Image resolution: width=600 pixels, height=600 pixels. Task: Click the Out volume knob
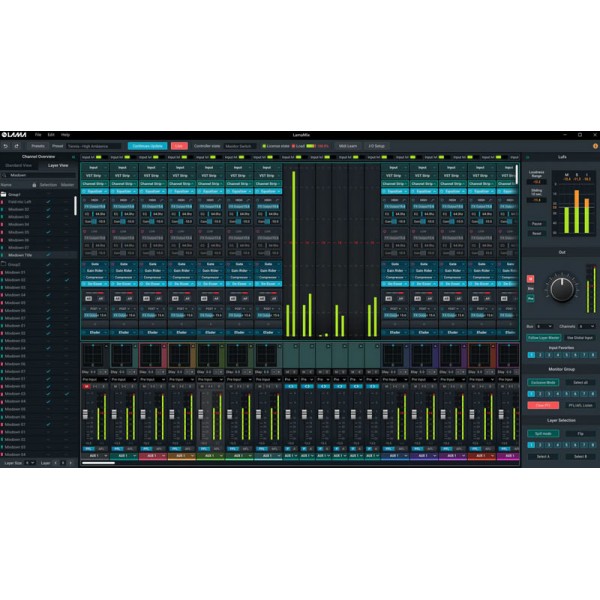562,289
